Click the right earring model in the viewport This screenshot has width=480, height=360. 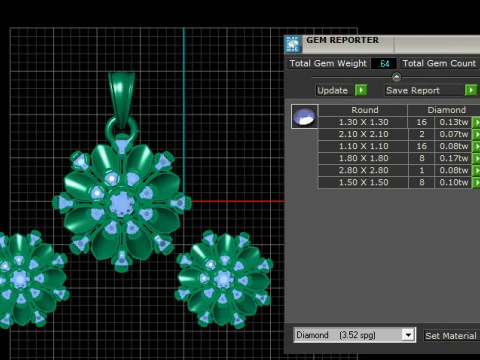[224, 279]
